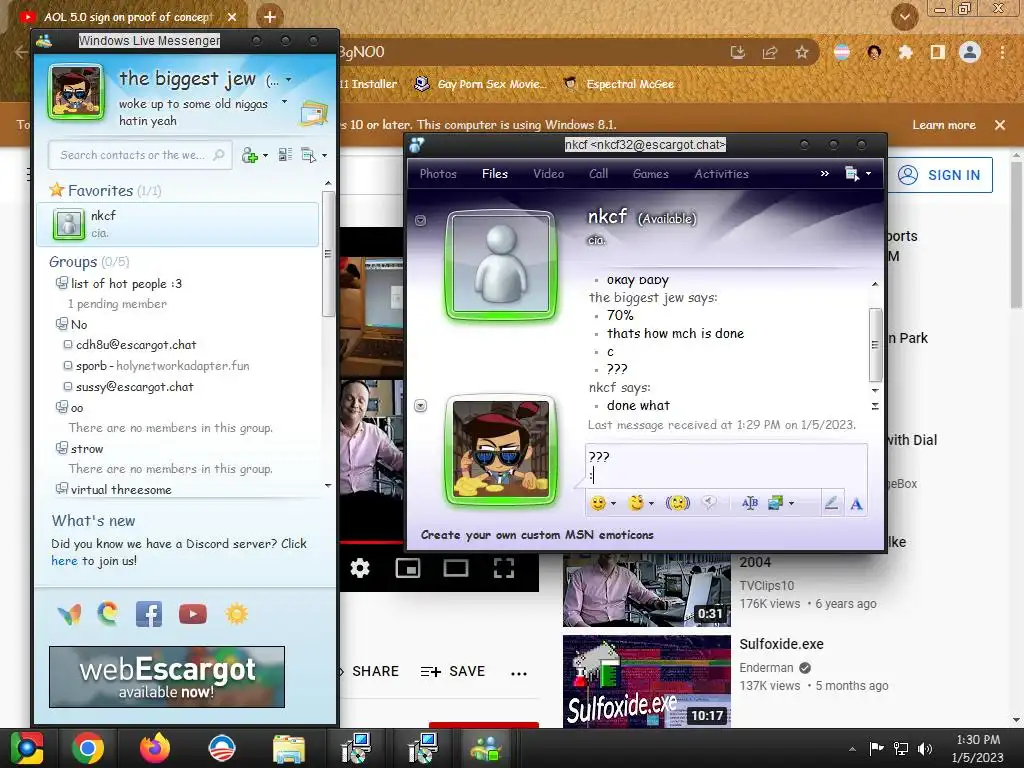
Task: Launch Firefox from the taskbar
Action: (155, 748)
